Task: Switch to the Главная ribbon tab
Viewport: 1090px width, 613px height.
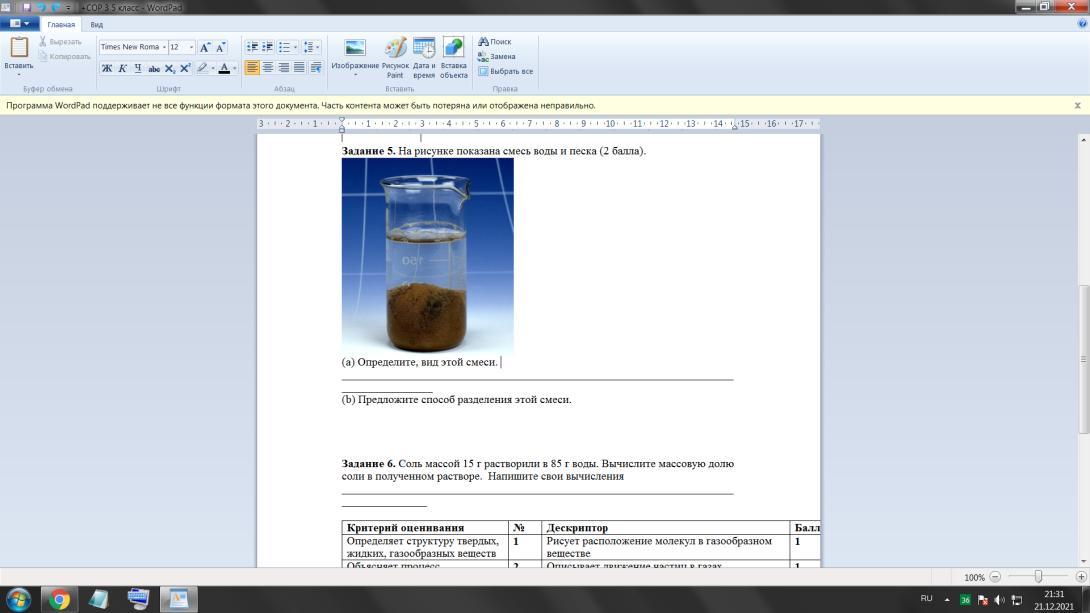Action: 61,24
